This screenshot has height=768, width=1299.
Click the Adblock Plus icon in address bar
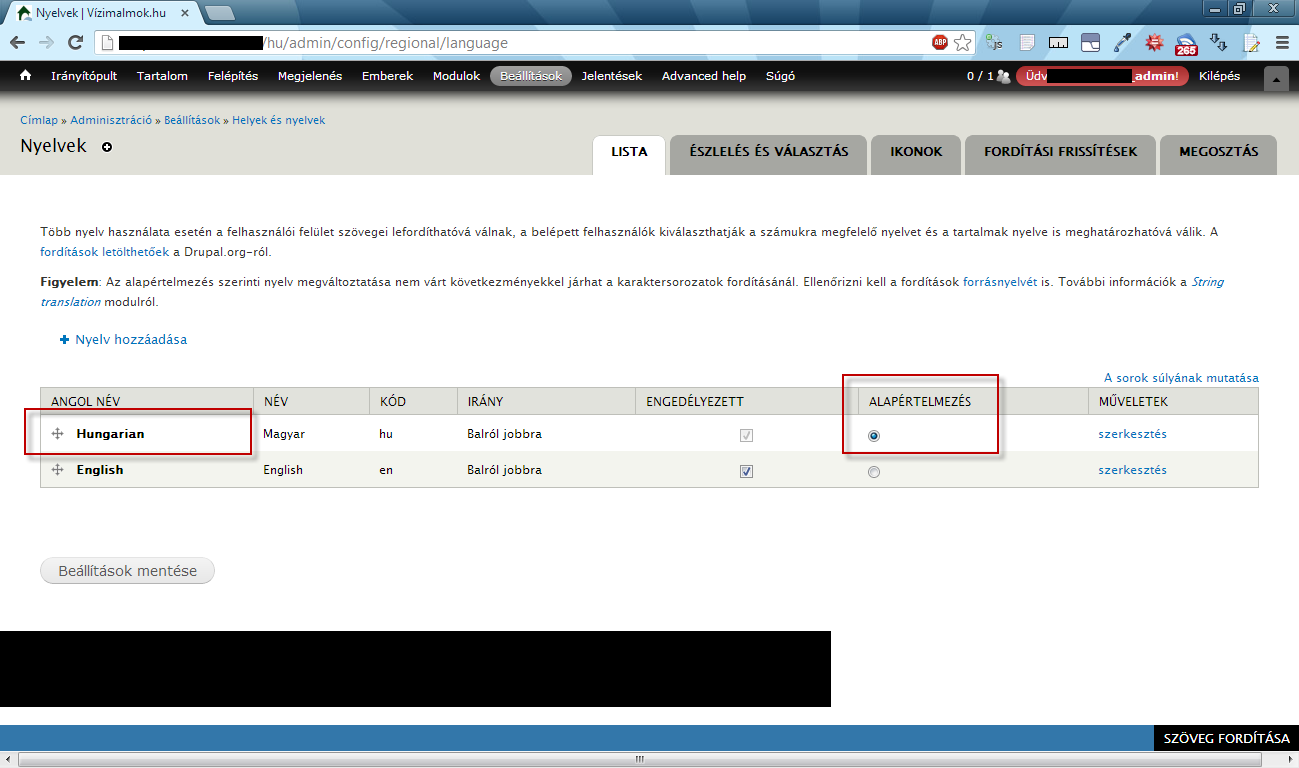coord(940,43)
